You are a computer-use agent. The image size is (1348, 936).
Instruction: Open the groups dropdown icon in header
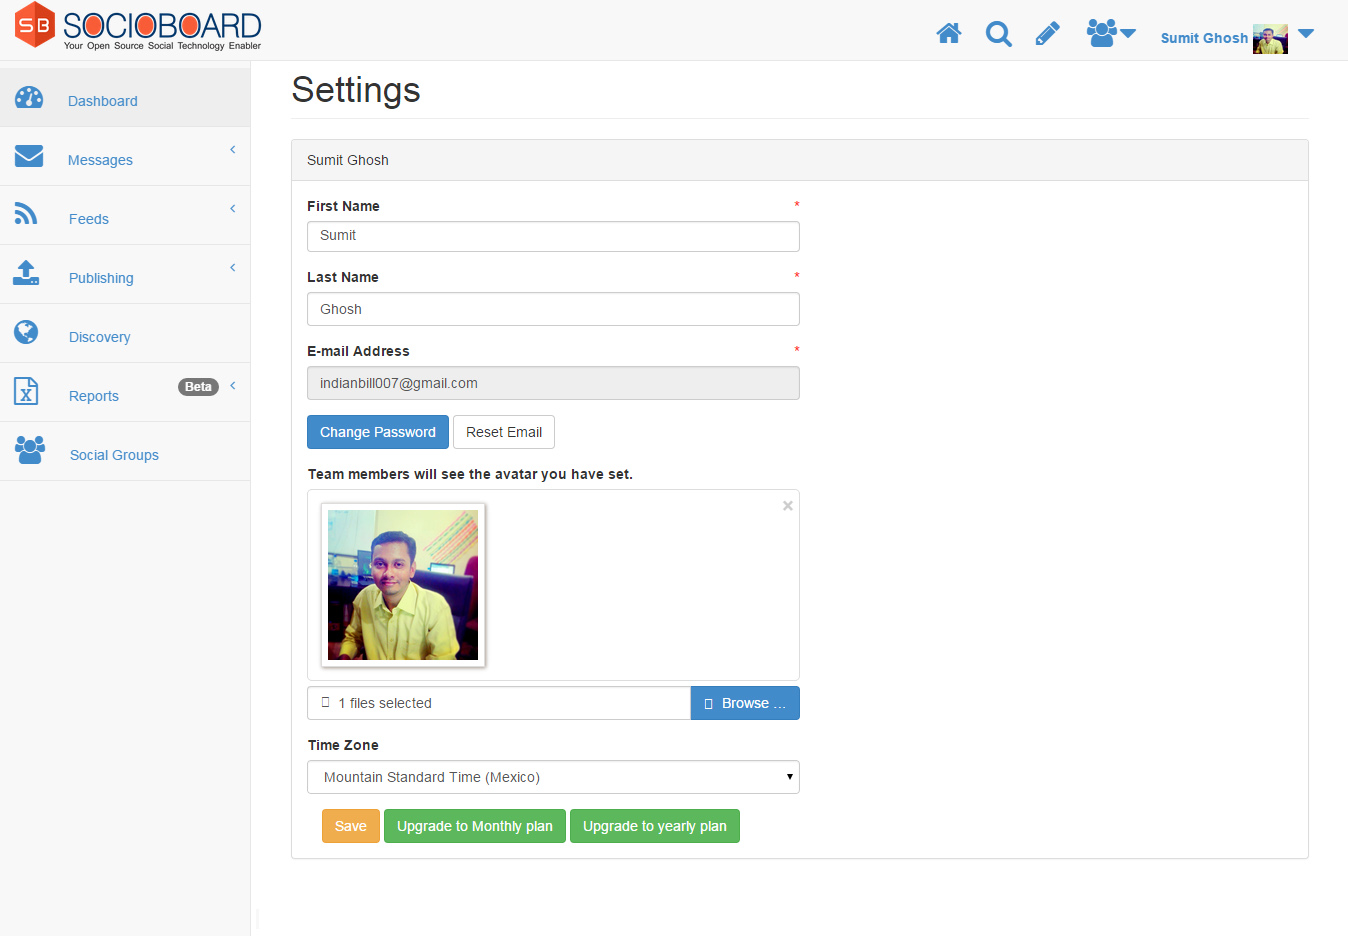coord(1111,33)
